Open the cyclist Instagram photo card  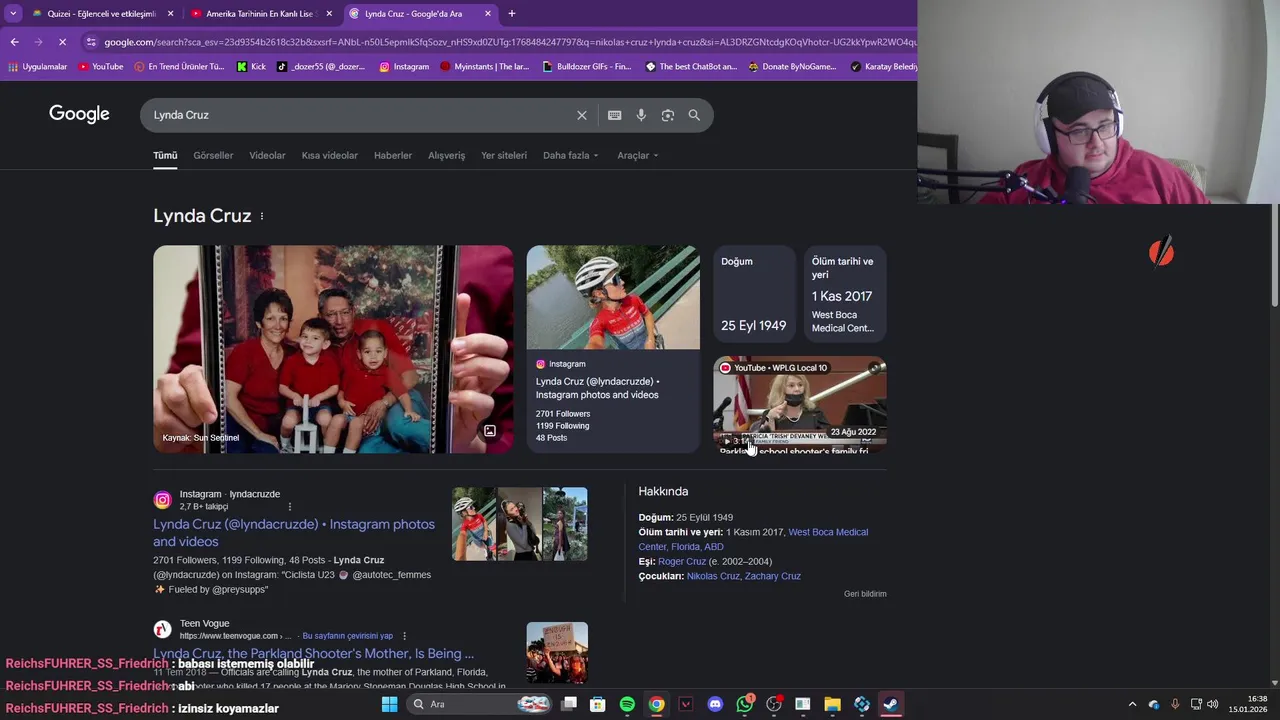(613, 349)
